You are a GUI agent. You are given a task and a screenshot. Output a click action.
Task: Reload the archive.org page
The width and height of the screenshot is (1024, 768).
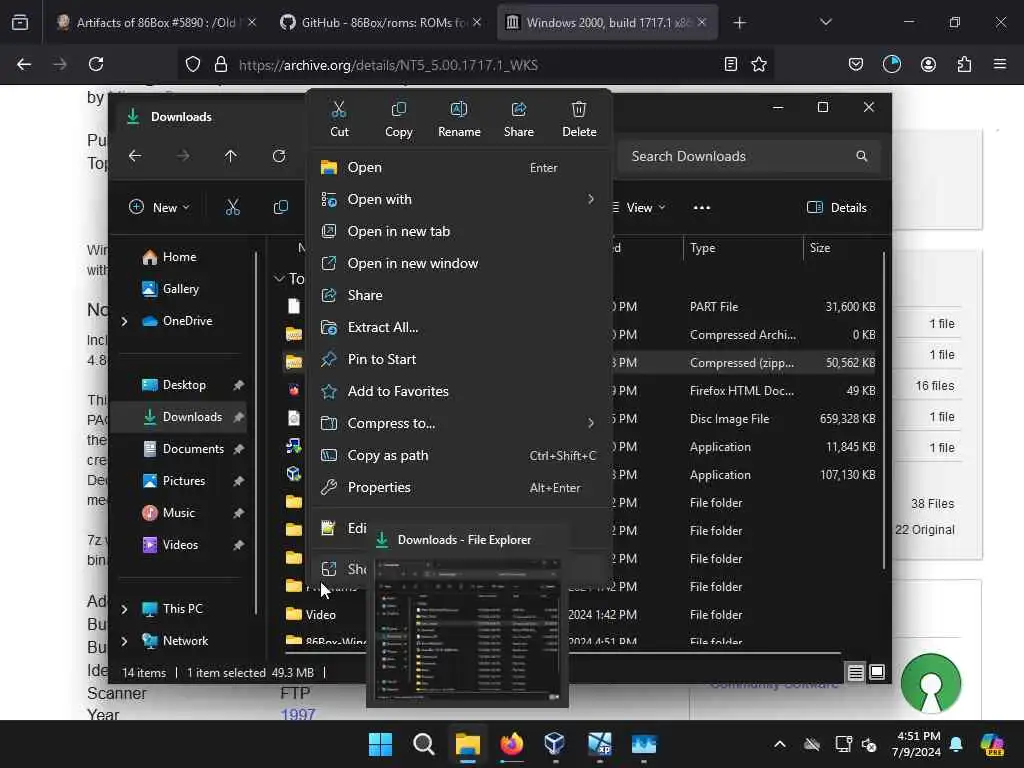(x=96, y=64)
